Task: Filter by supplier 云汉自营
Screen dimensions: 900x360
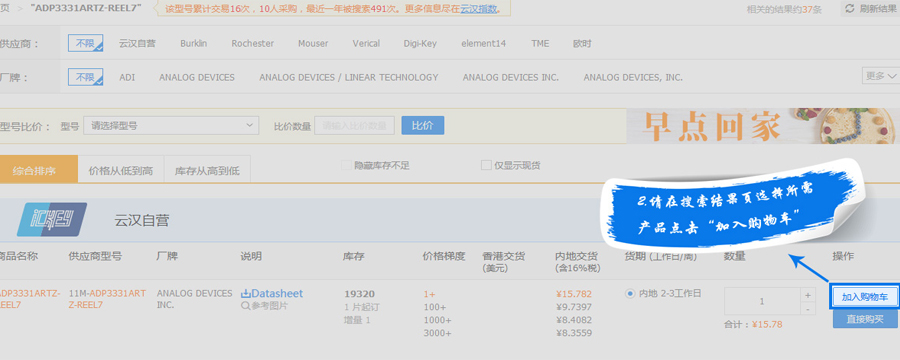Action: [137, 43]
